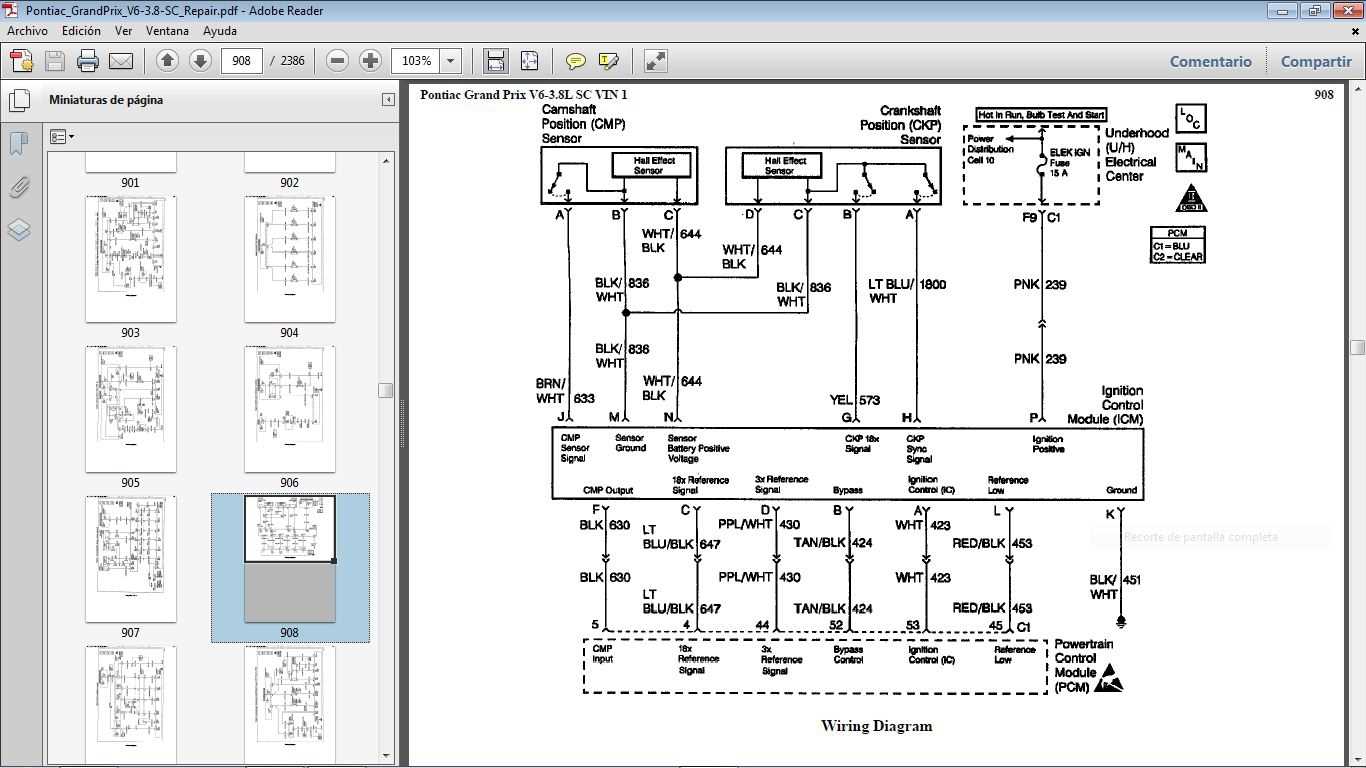This screenshot has width=1366, height=768.
Task: Open the thumbnail options dropdown
Action: point(62,136)
